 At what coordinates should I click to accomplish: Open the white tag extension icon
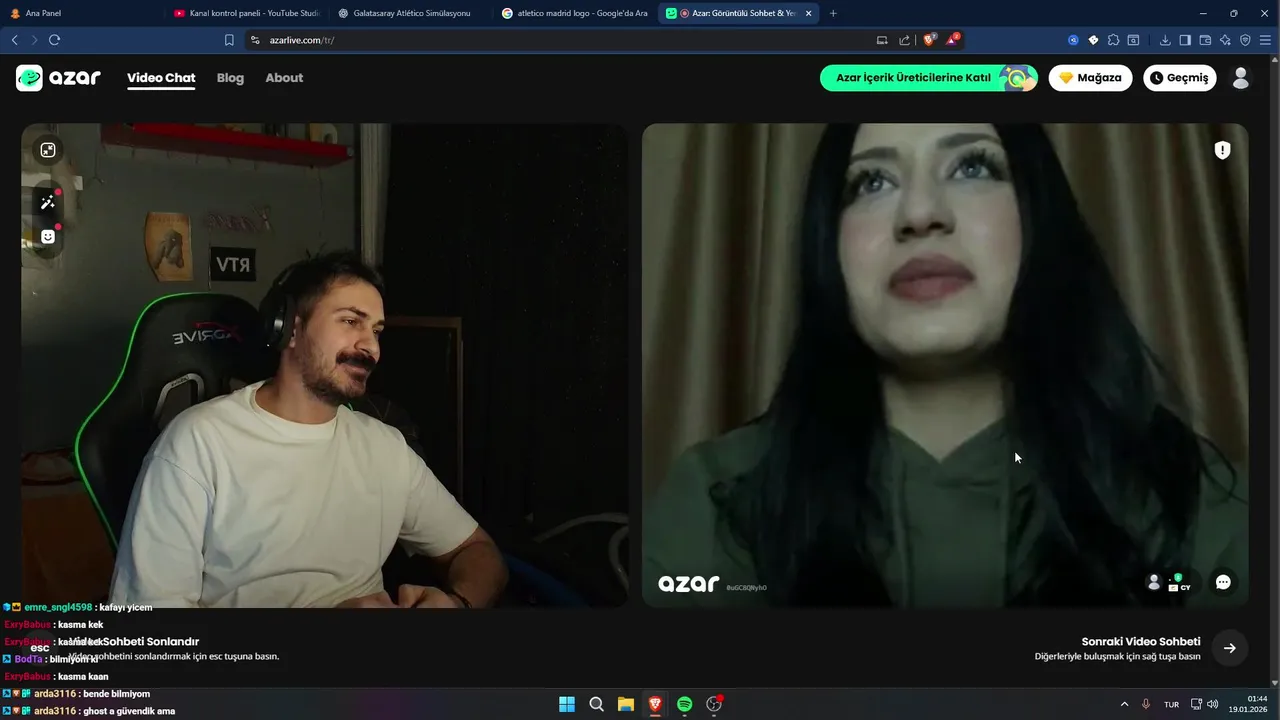coord(1093,40)
